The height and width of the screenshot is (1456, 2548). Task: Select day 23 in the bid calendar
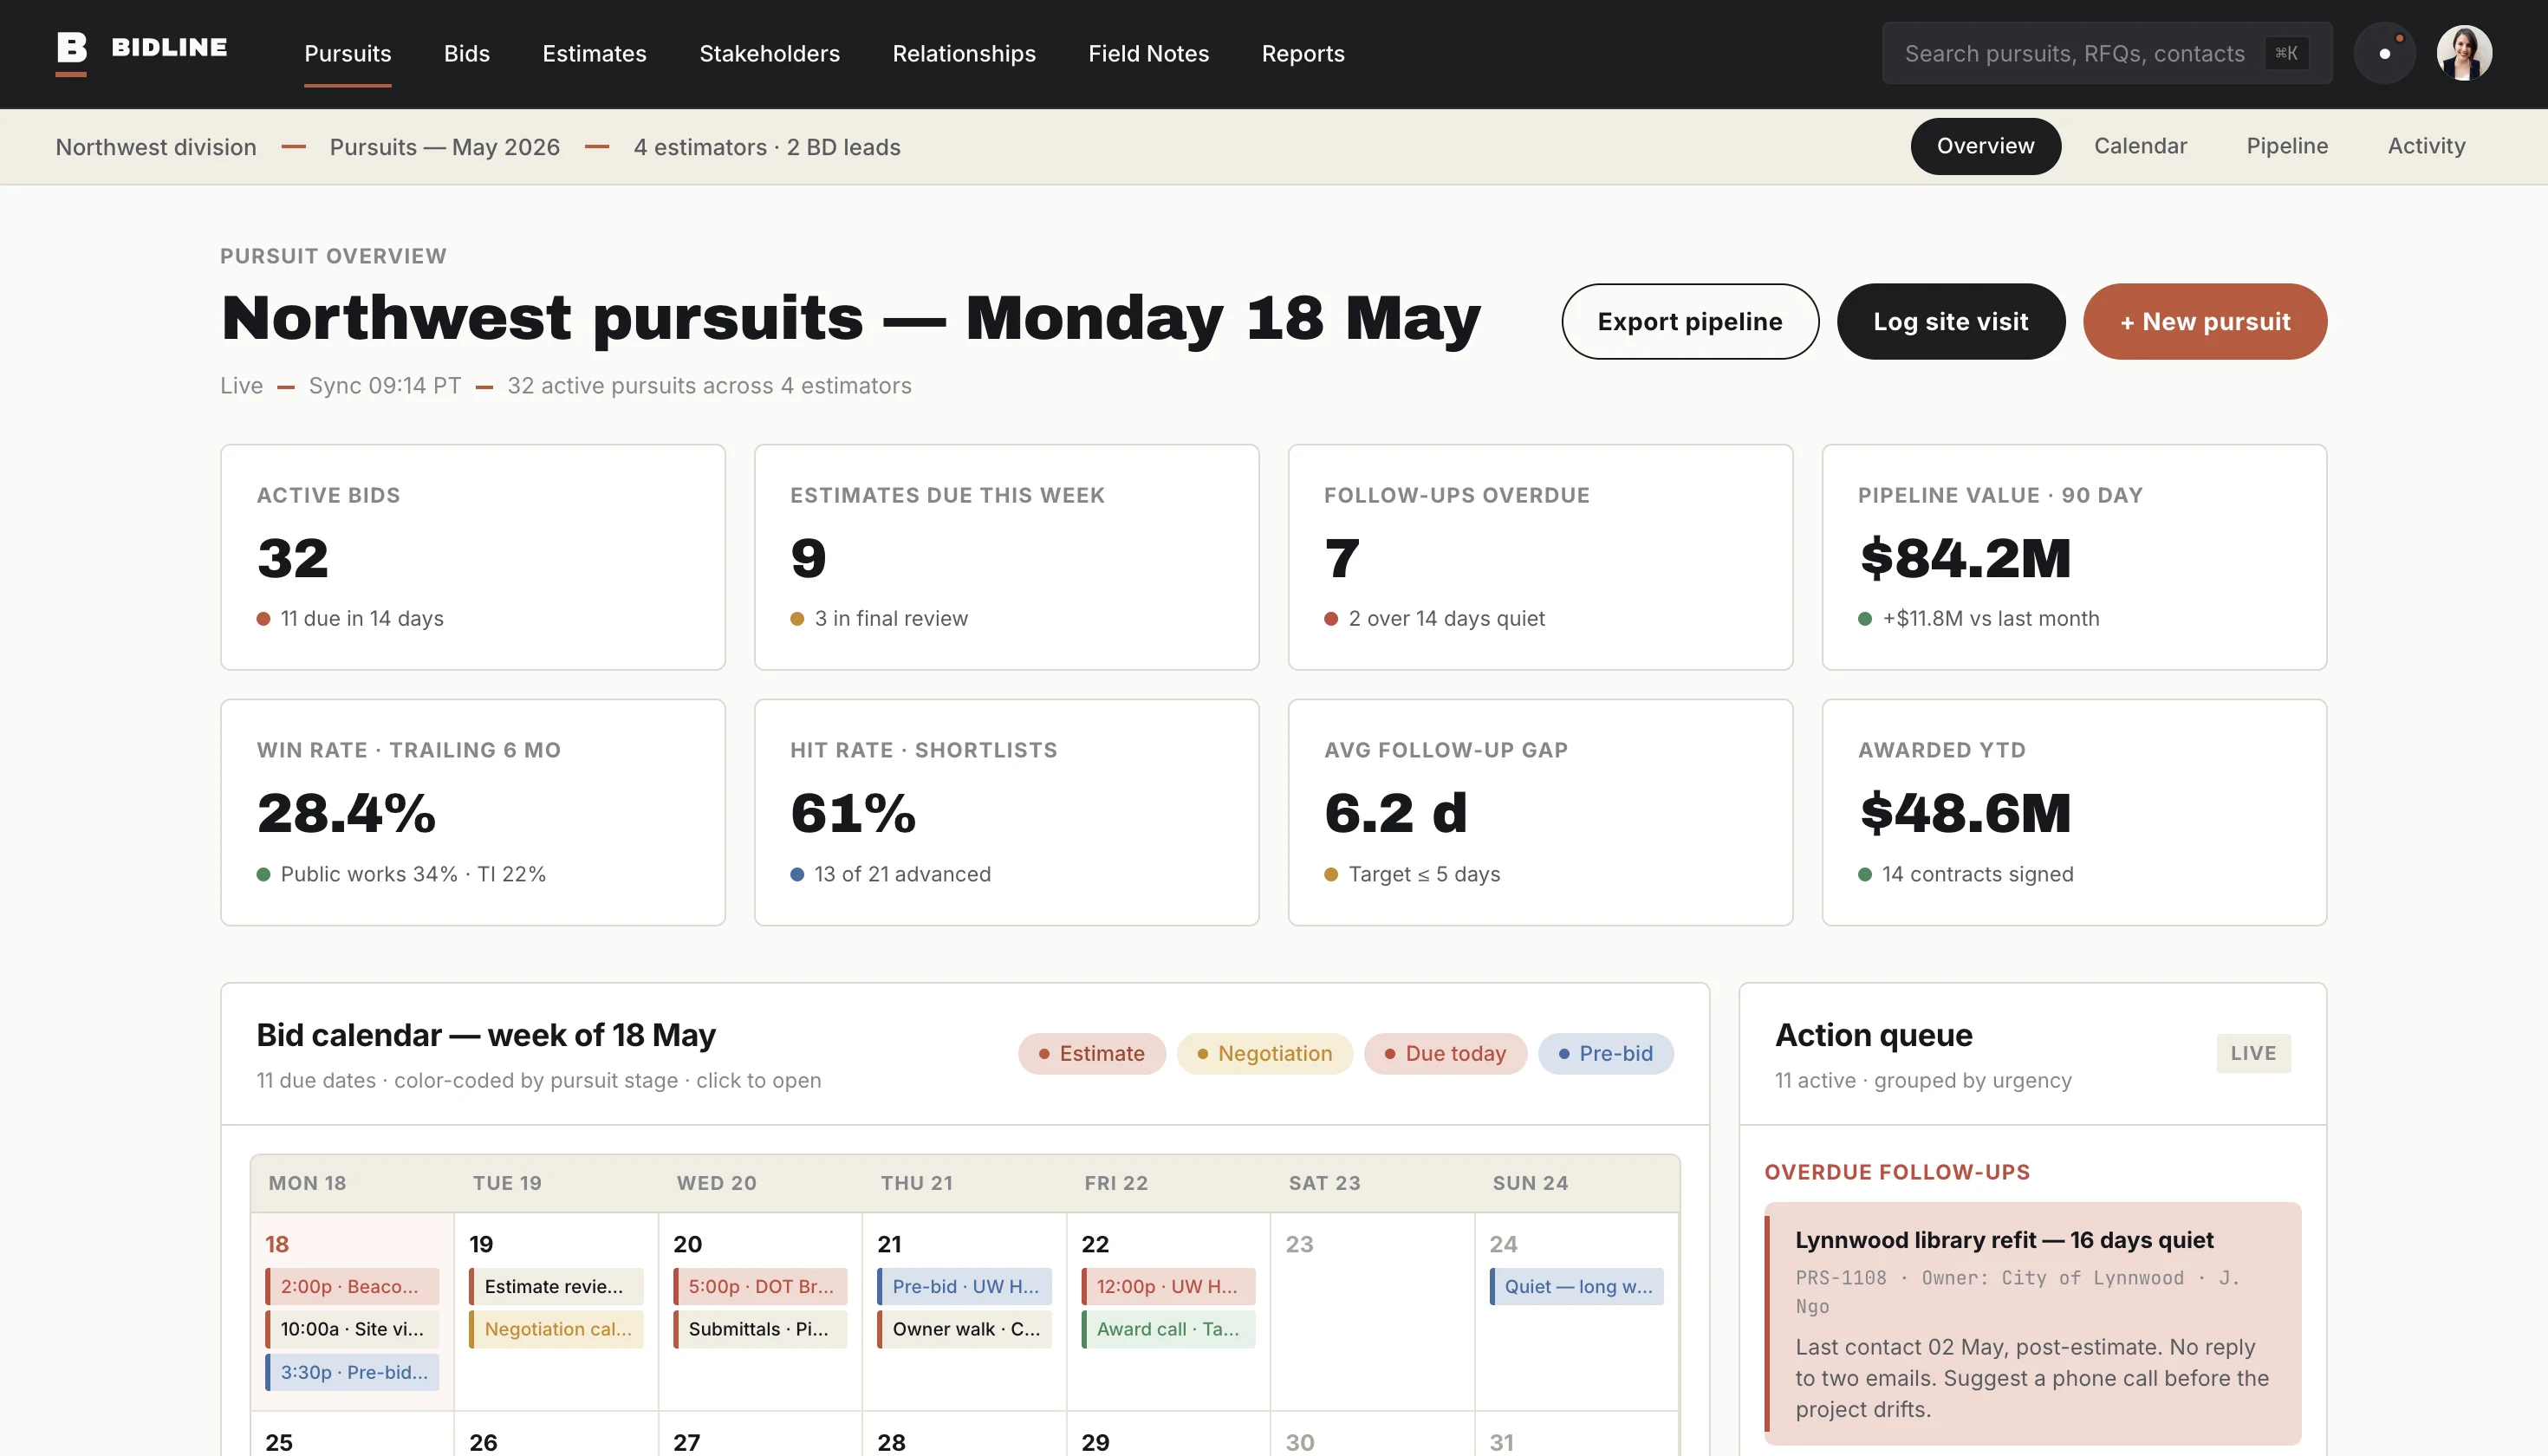1372,1311
